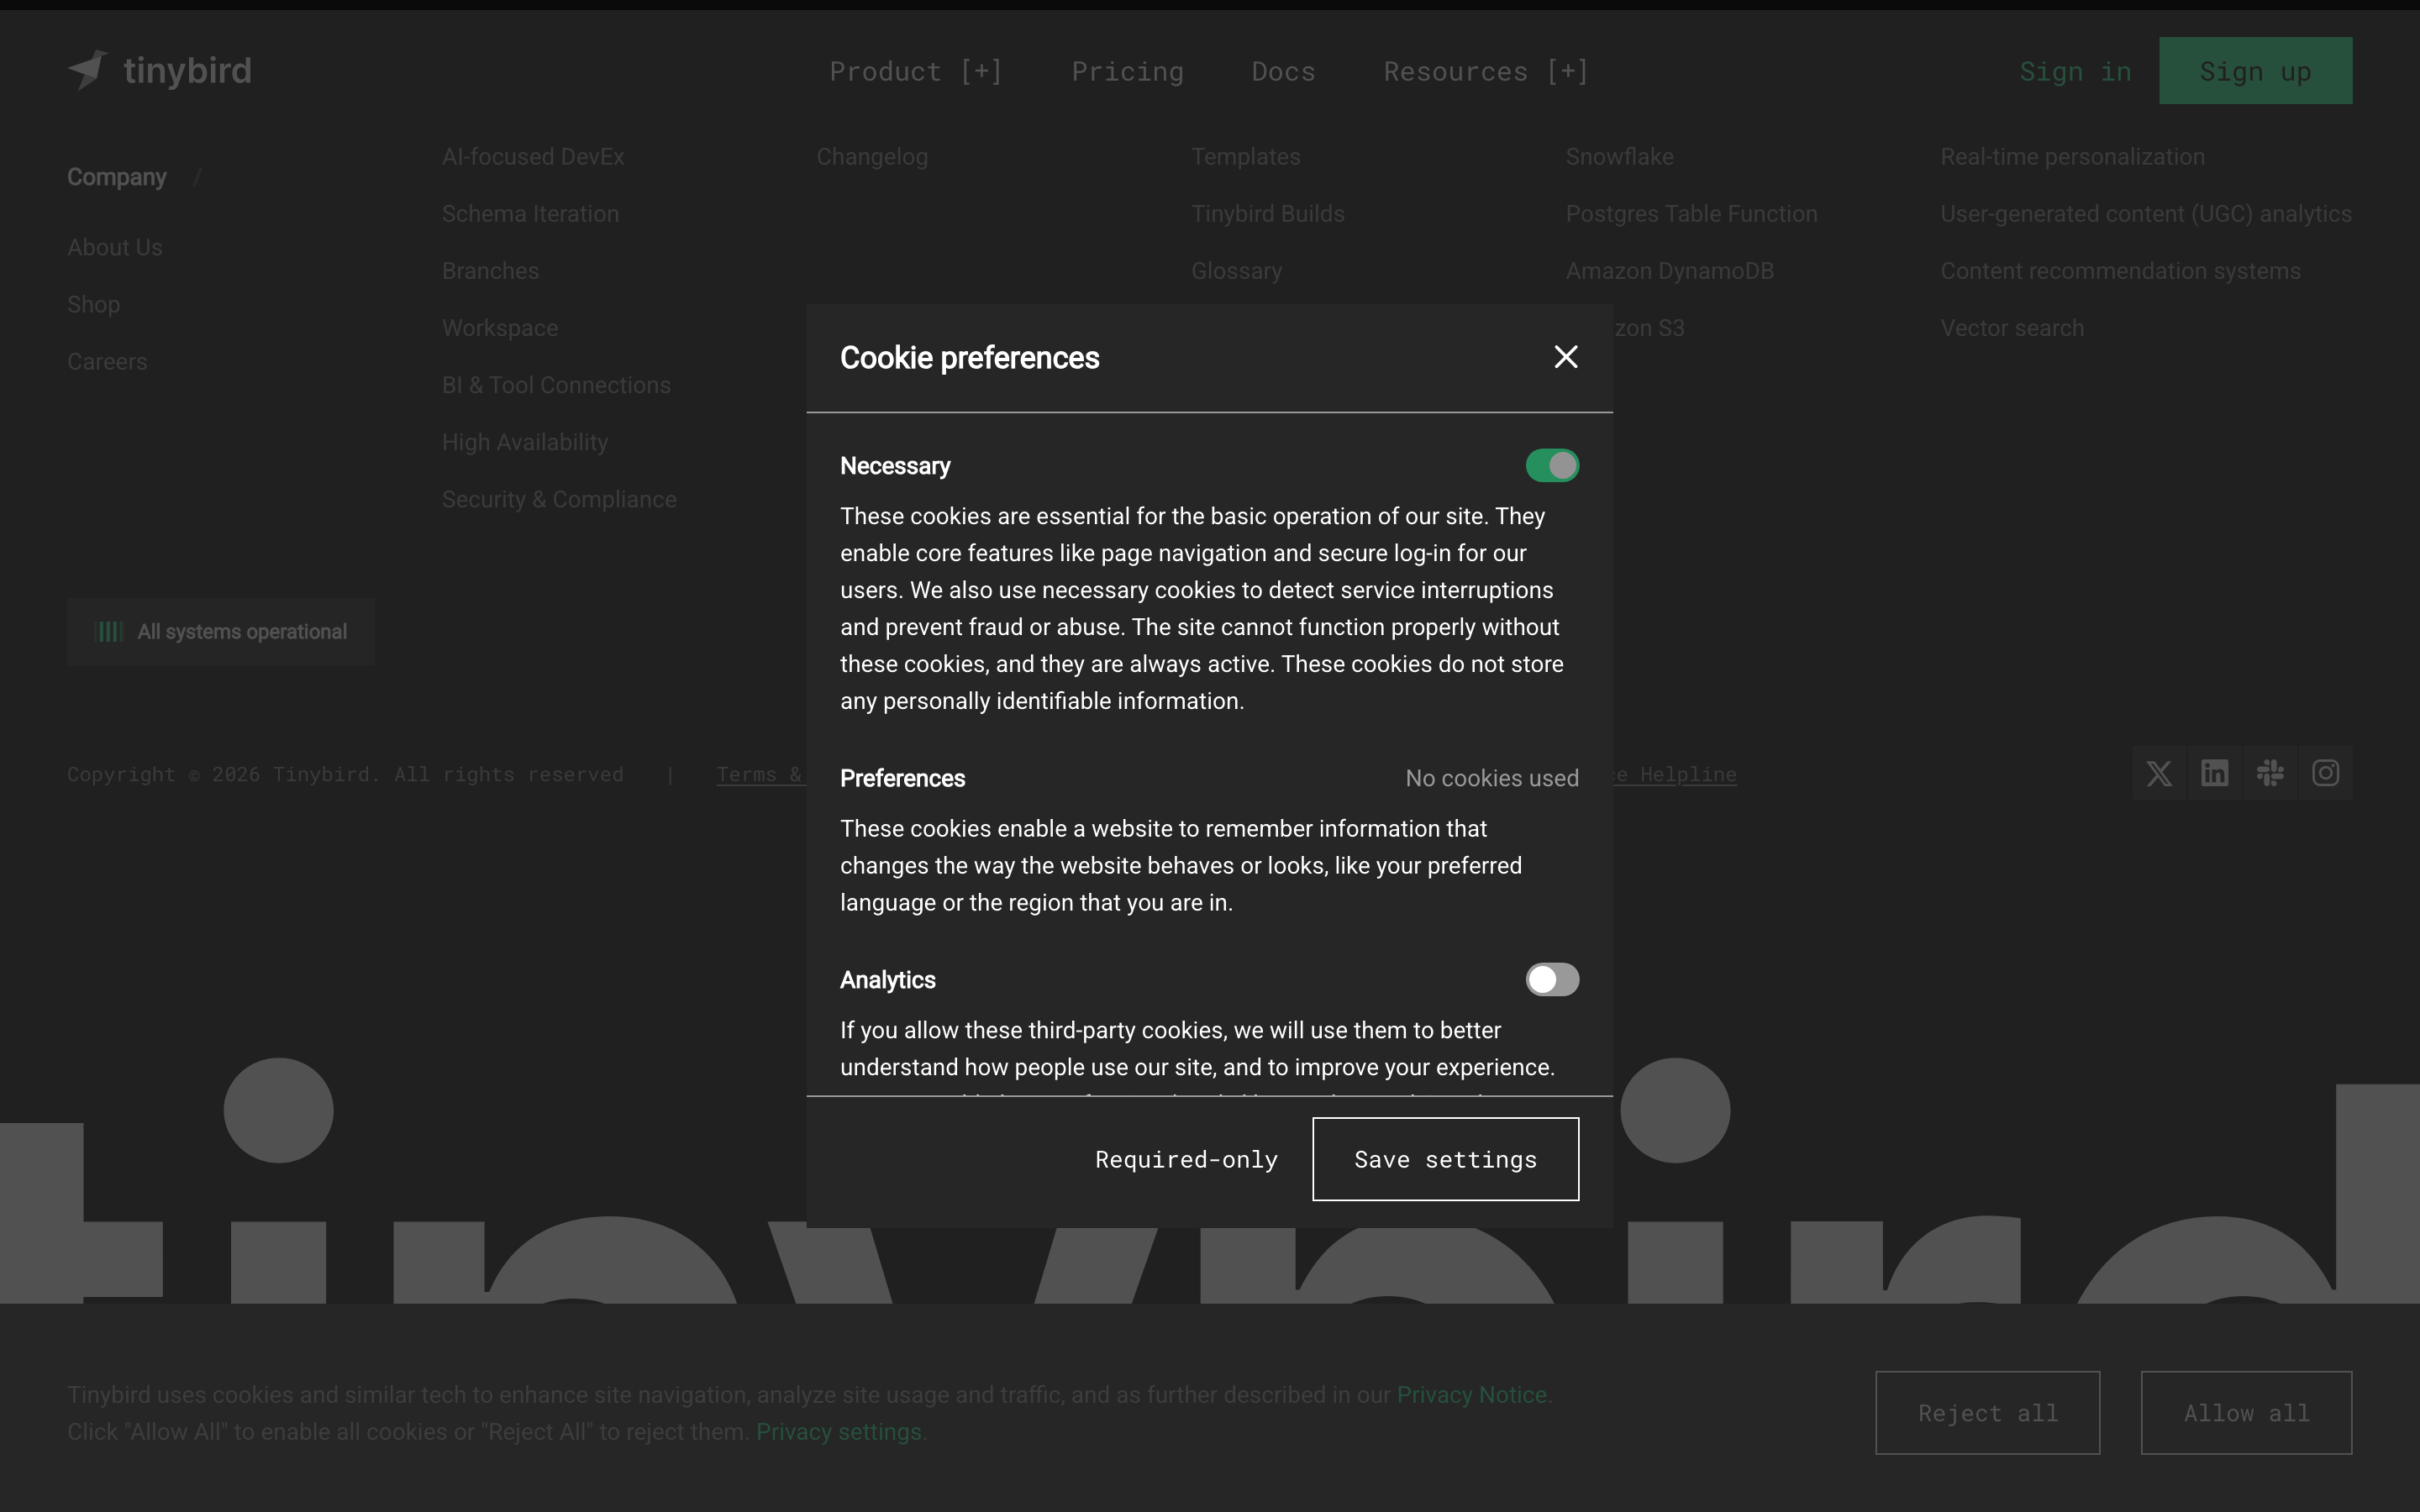Open BI & Tool Connections link
2420x1512 pixels.
(x=556, y=385)
